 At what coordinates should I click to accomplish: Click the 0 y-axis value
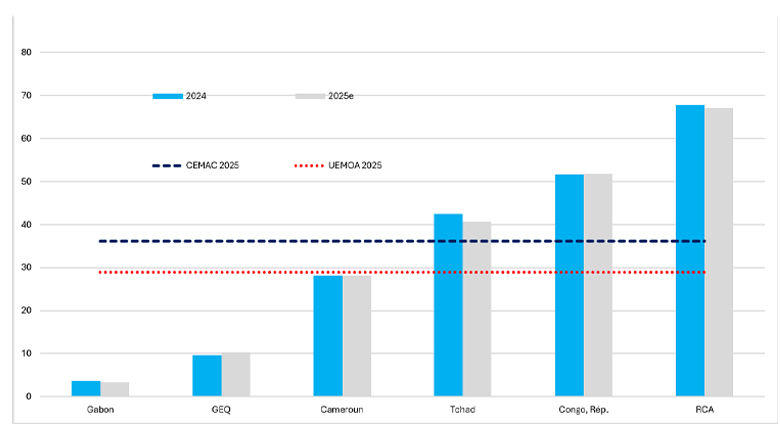tap(29, 397)
